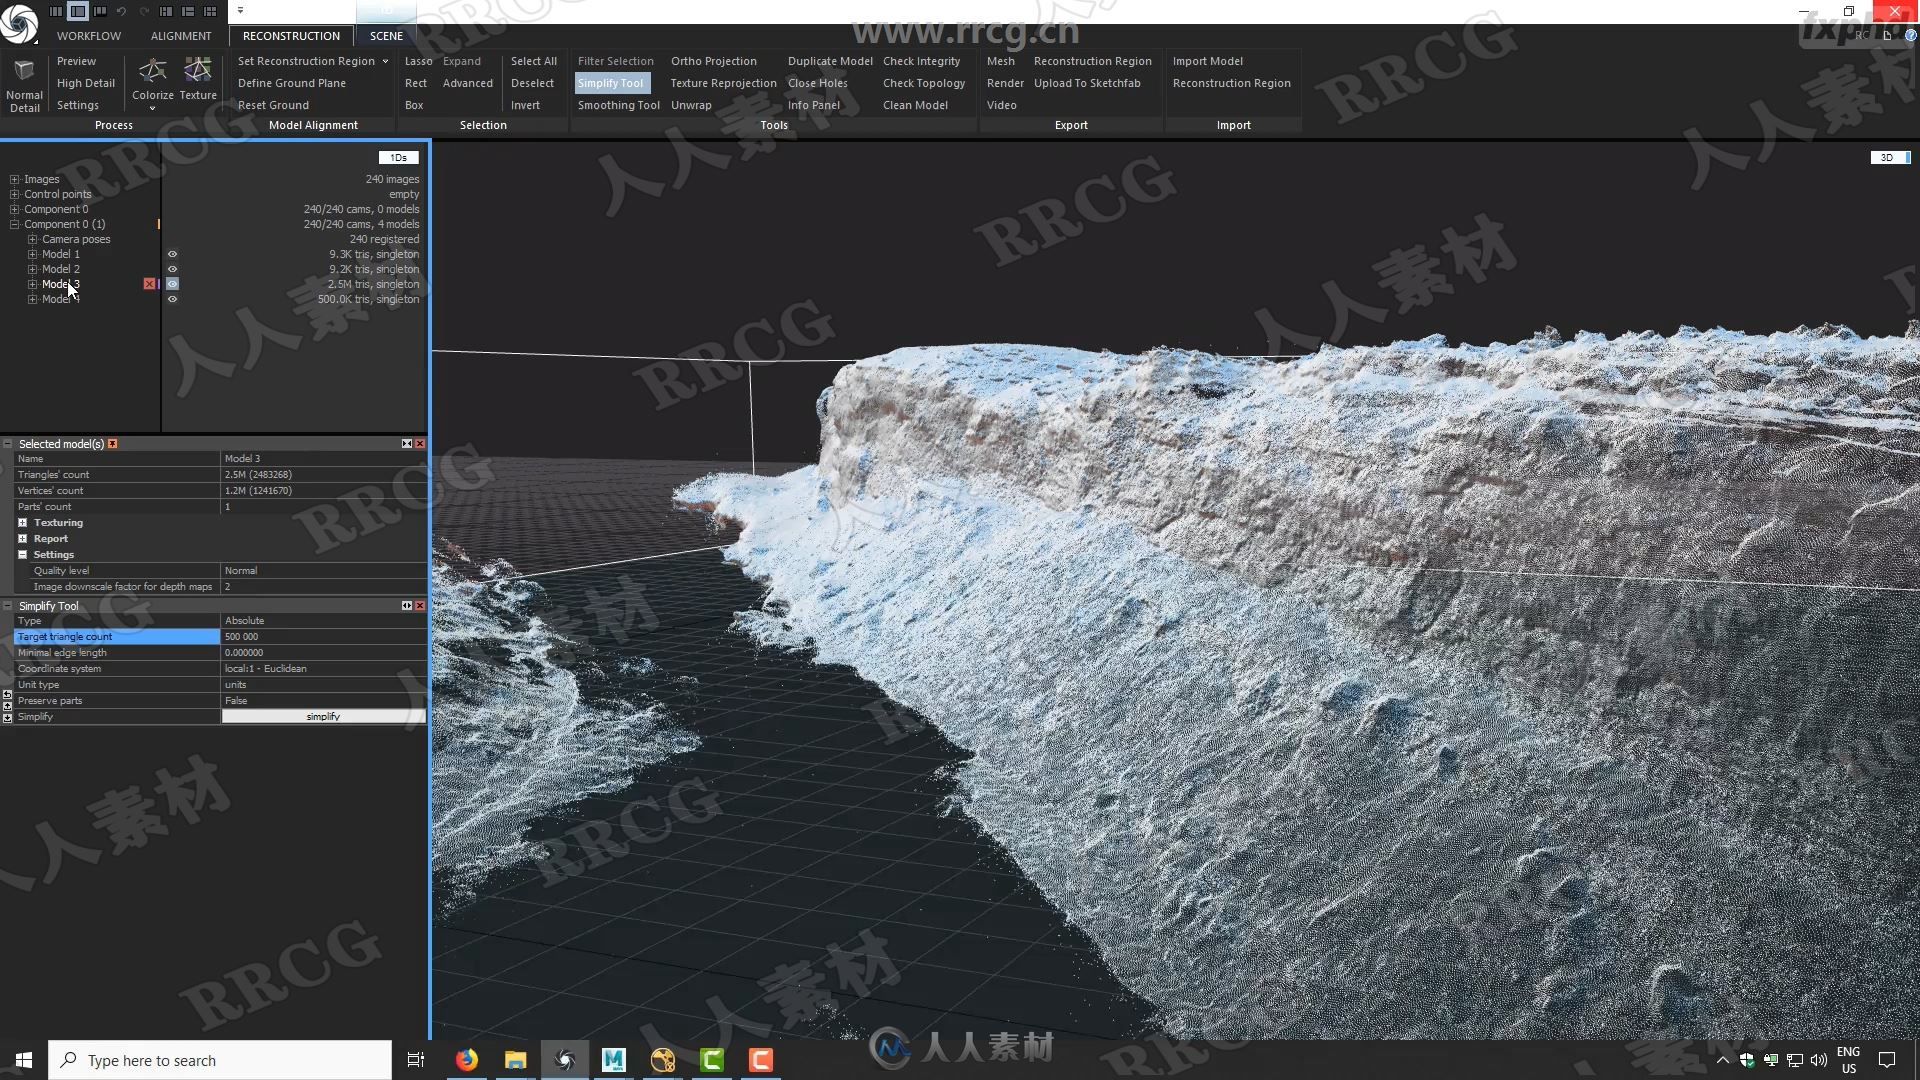Open File Explorer from the taskbar
Viewport: 1920px width, 1080px height.
tap(515, 1060)
